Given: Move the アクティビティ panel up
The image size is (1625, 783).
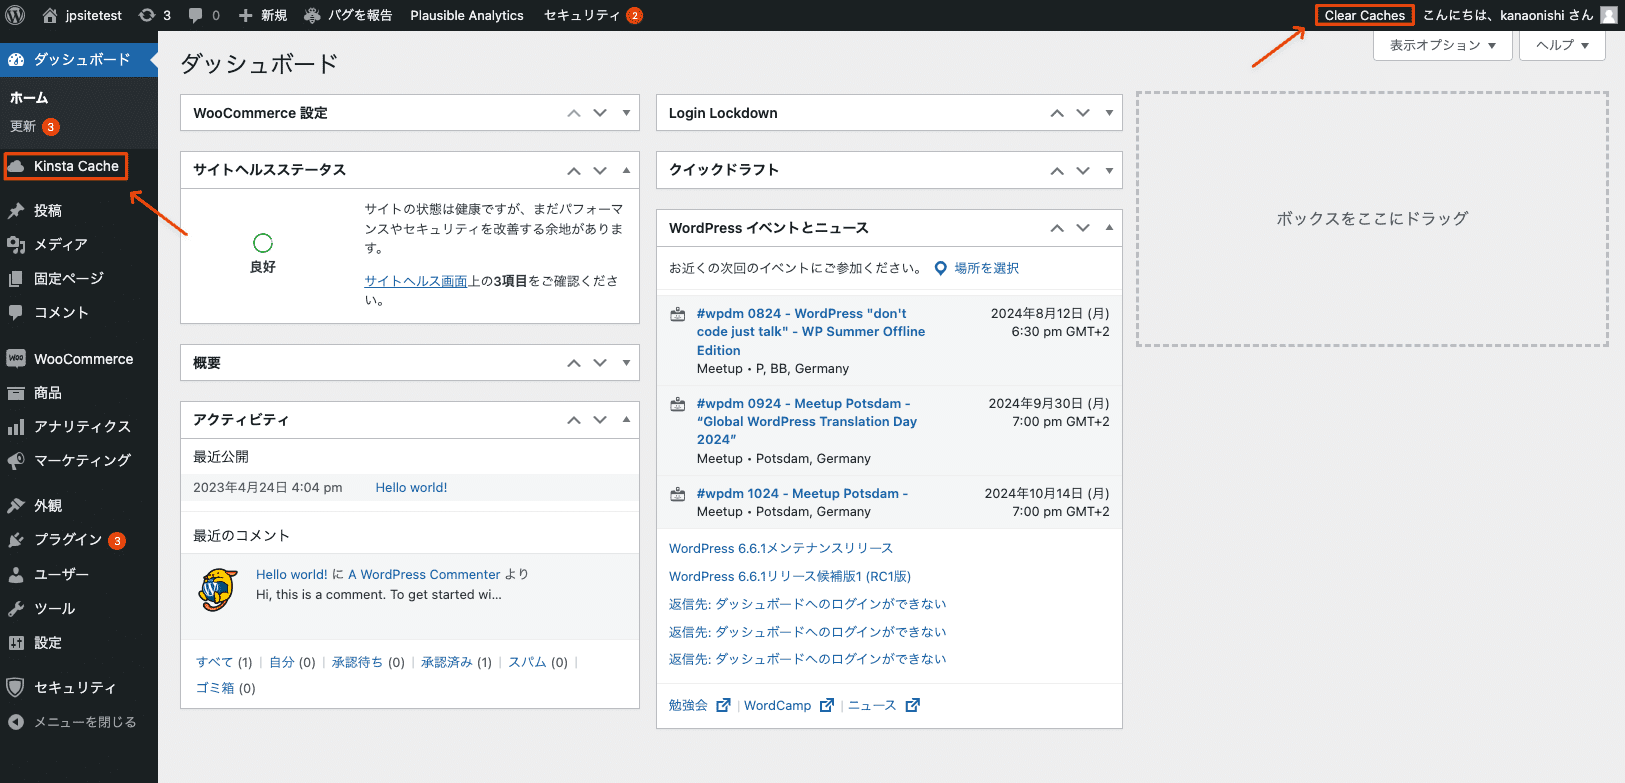Looking at the screenshot, I should coord(574,420).
